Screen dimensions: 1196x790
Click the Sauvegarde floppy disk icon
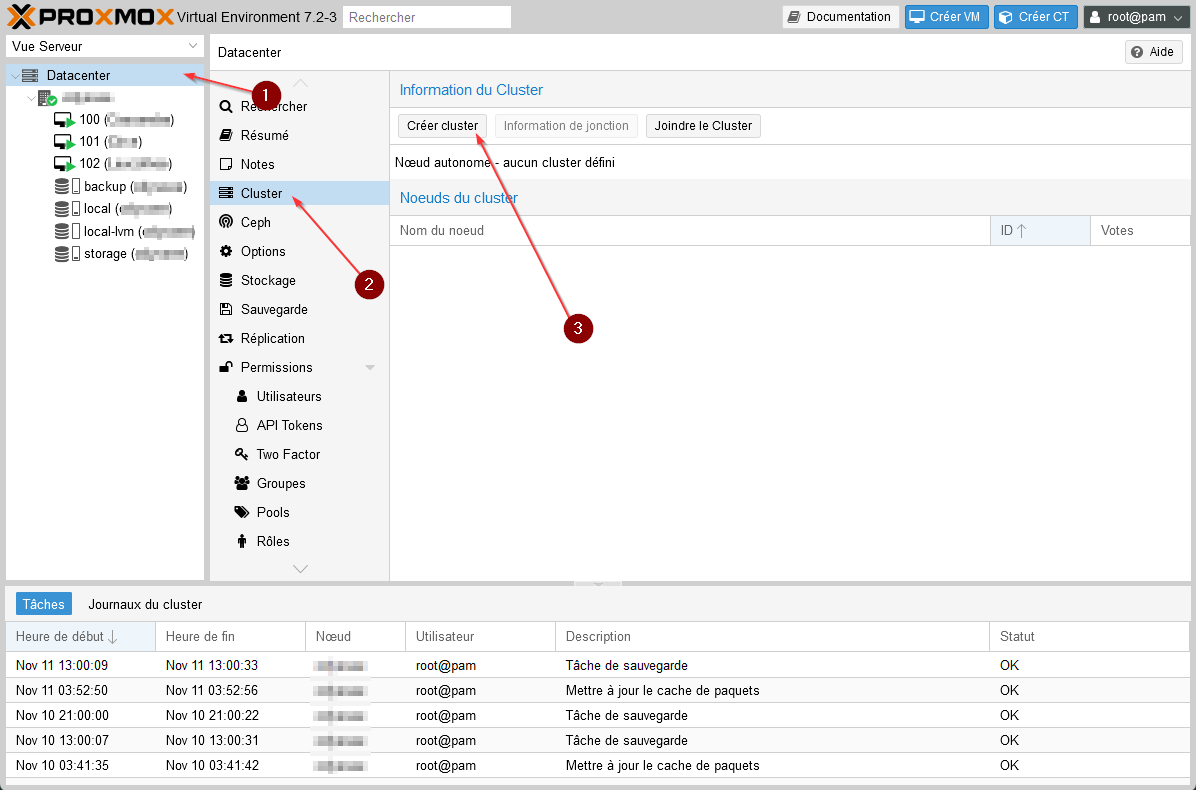tap(226, 309)
